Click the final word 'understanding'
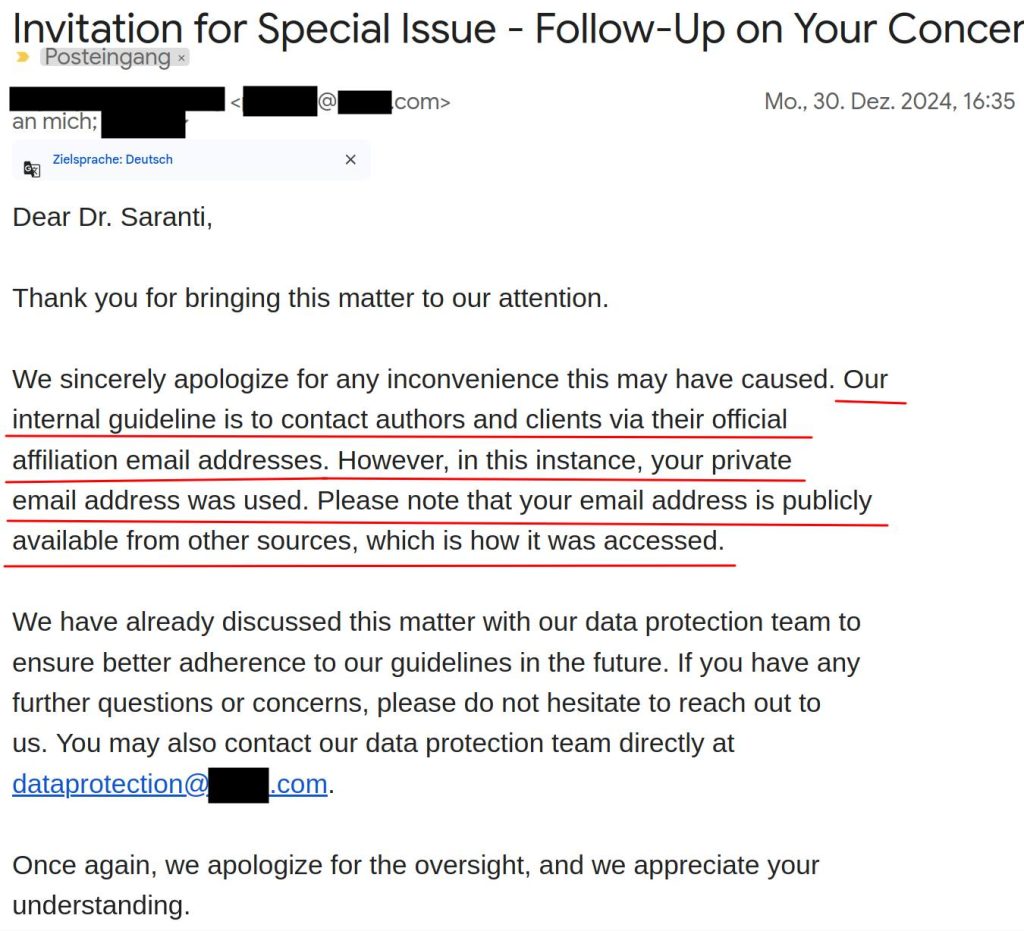 pos(98,906)
